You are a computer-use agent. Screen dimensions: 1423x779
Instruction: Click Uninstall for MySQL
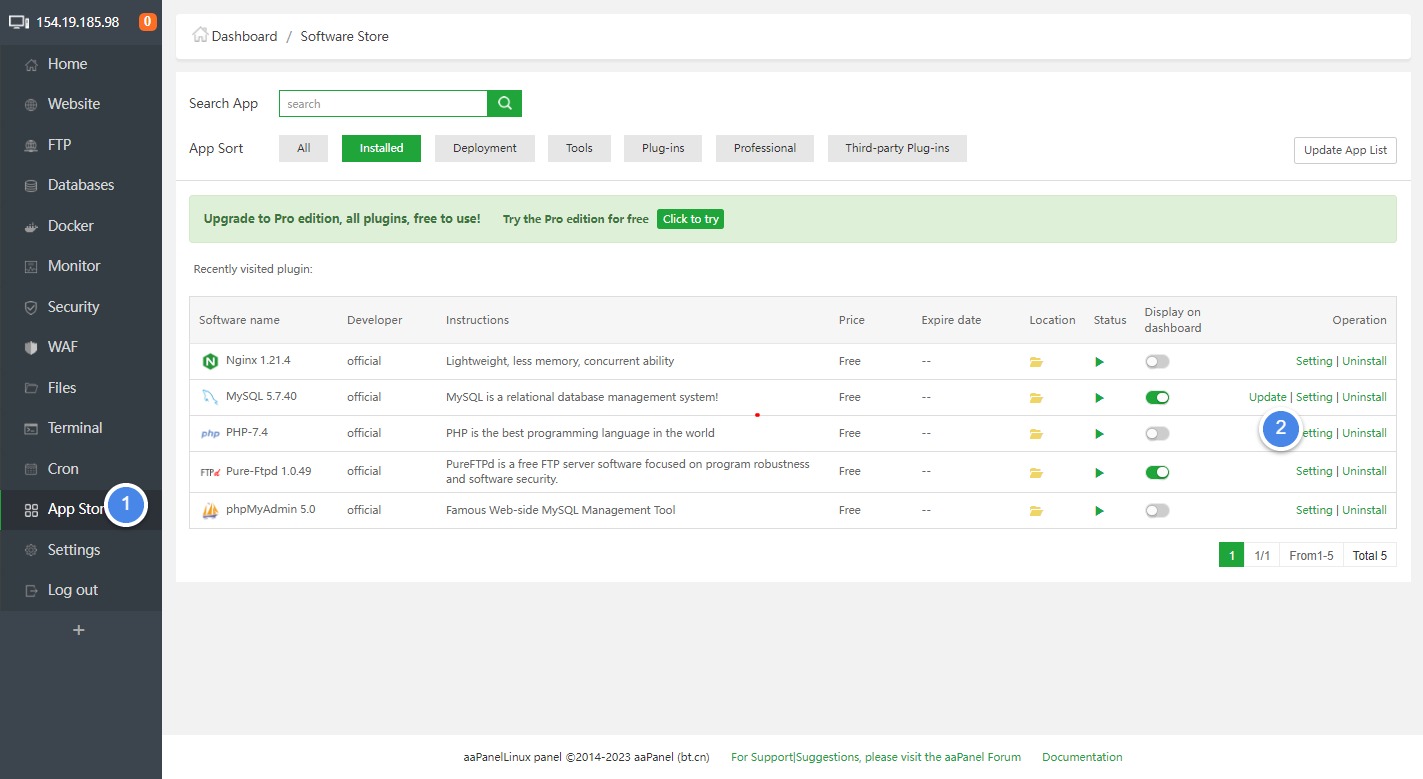[x=1364, y=397]
